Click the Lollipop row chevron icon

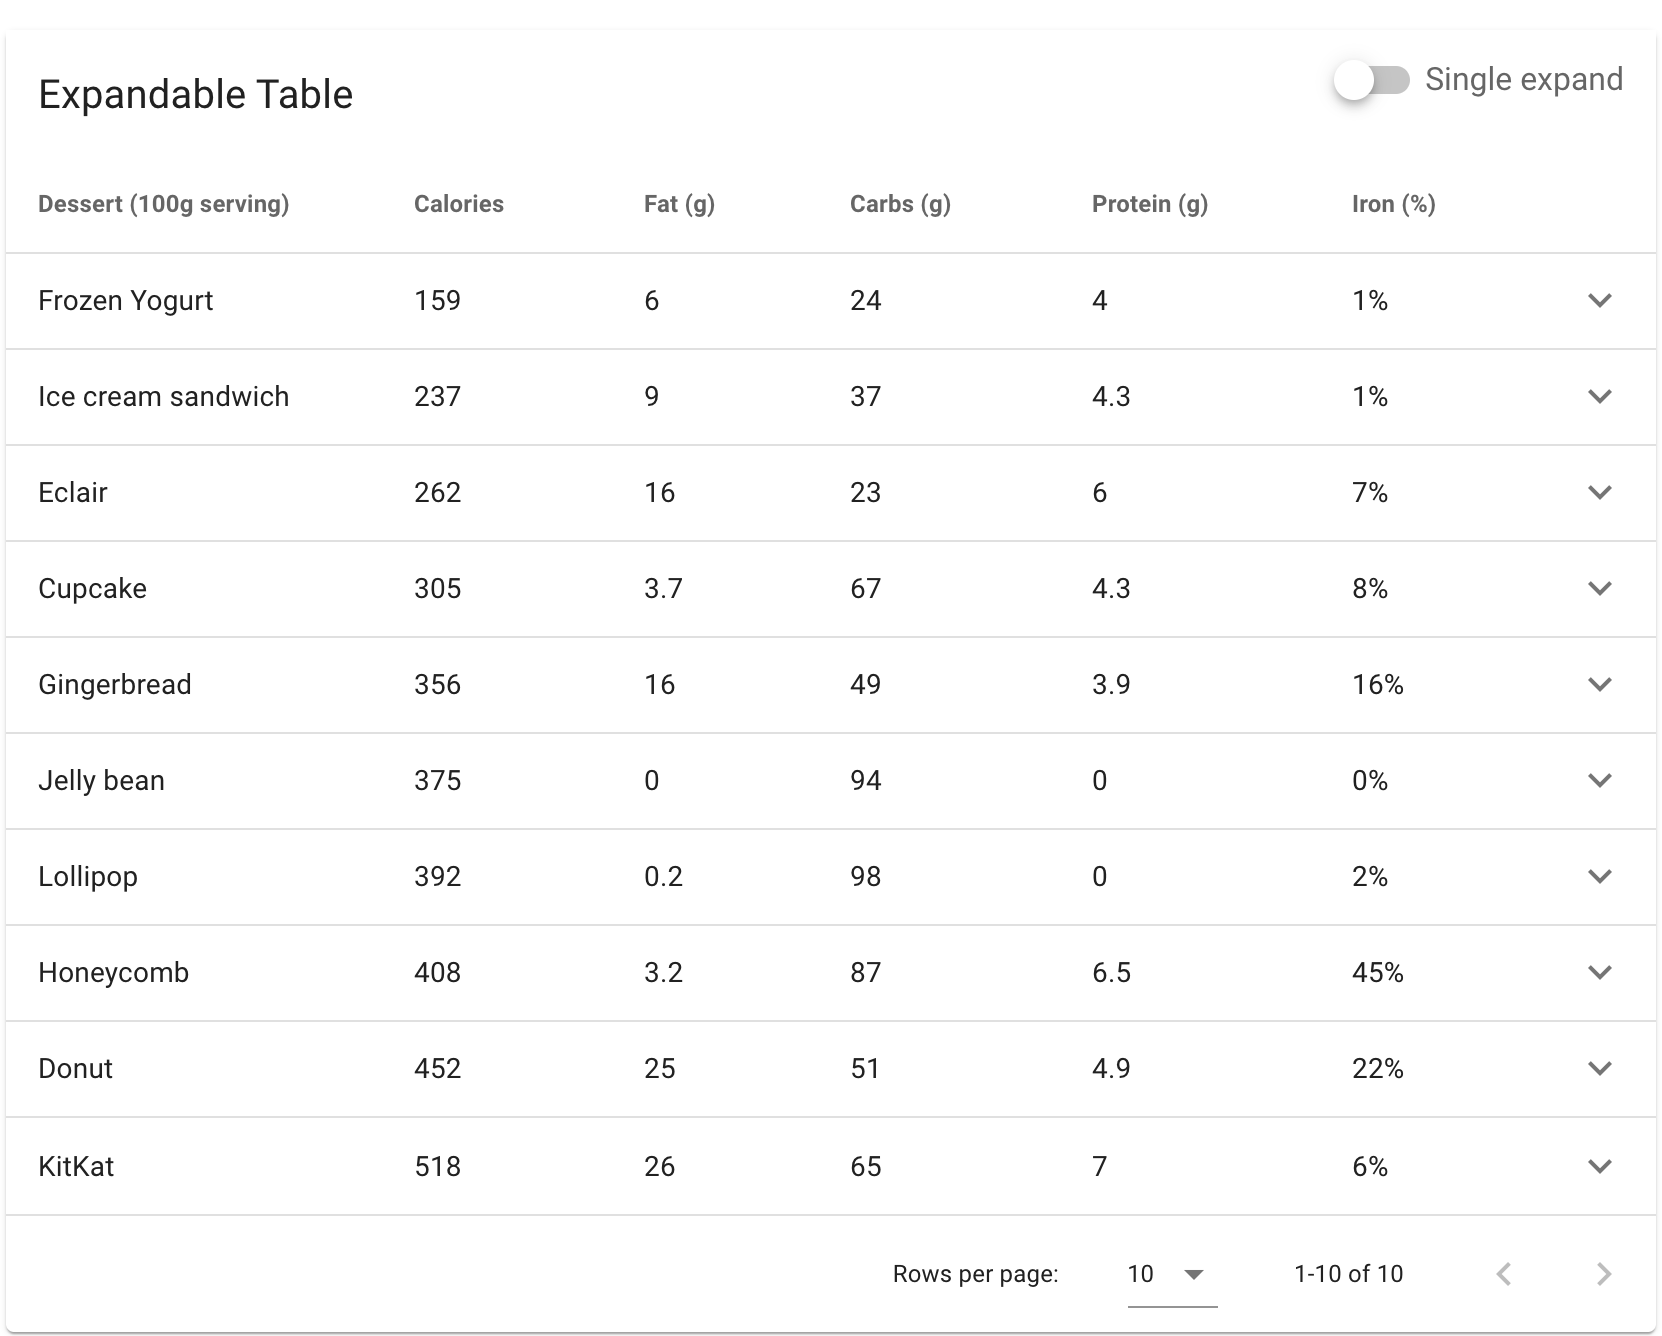coord(1599,877)
